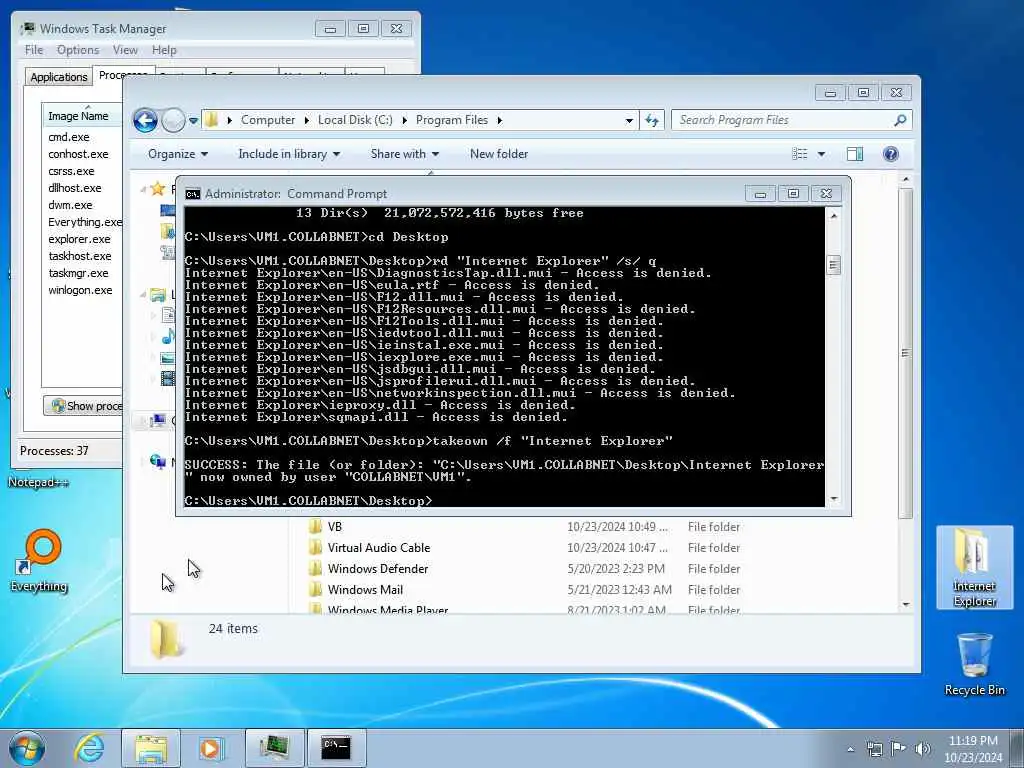Click the New folder button
This screenshot has height=768, width=1024.
point(499,154)
